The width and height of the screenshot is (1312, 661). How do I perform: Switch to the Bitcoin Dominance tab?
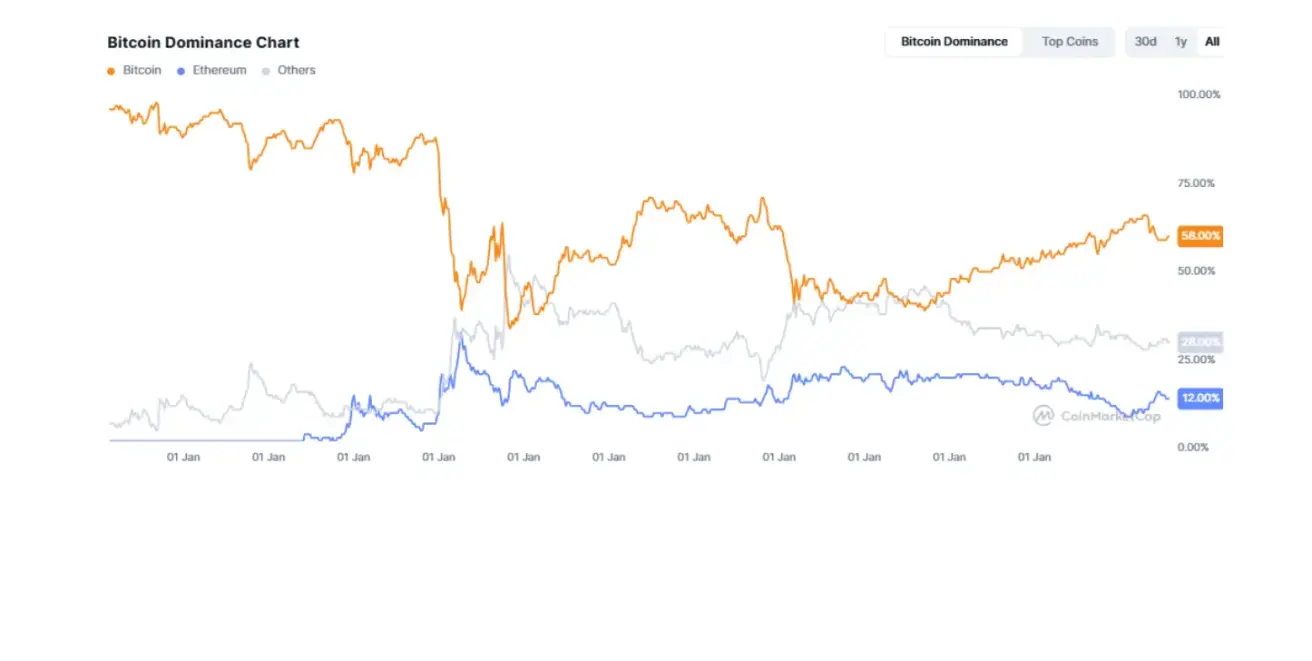click(x=954, y=42)
